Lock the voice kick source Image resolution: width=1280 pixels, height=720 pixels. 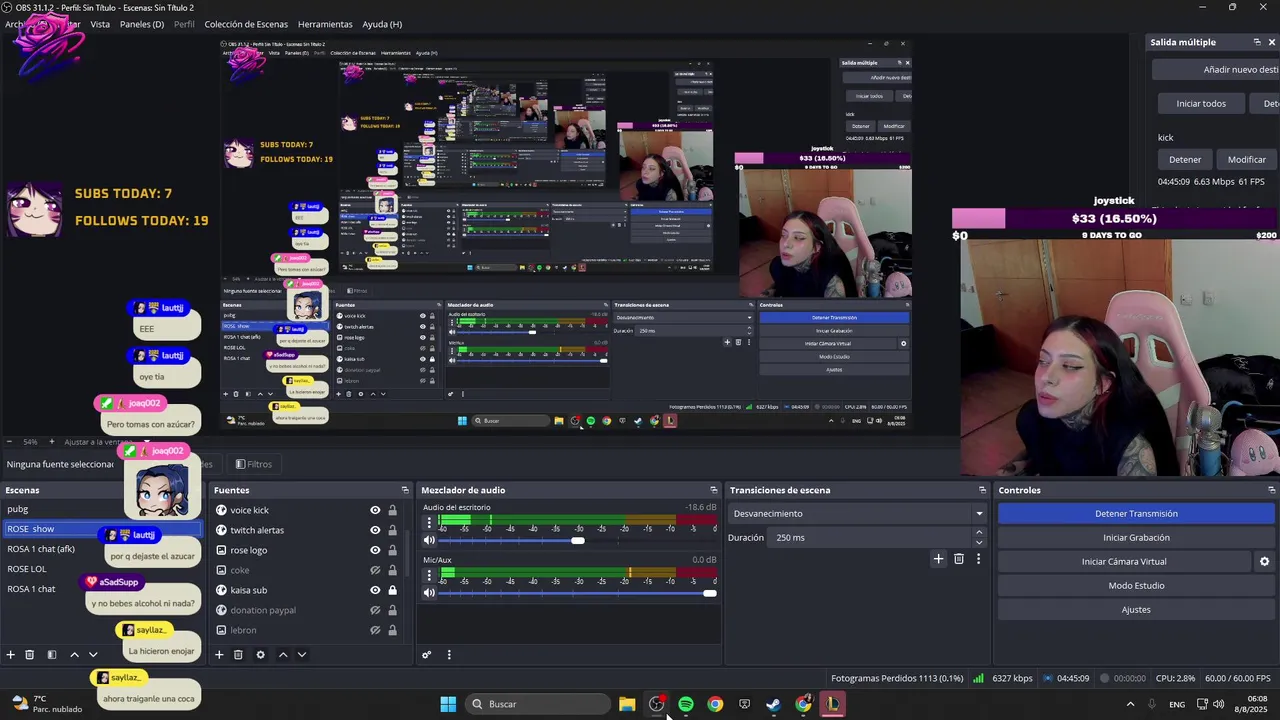392,510
